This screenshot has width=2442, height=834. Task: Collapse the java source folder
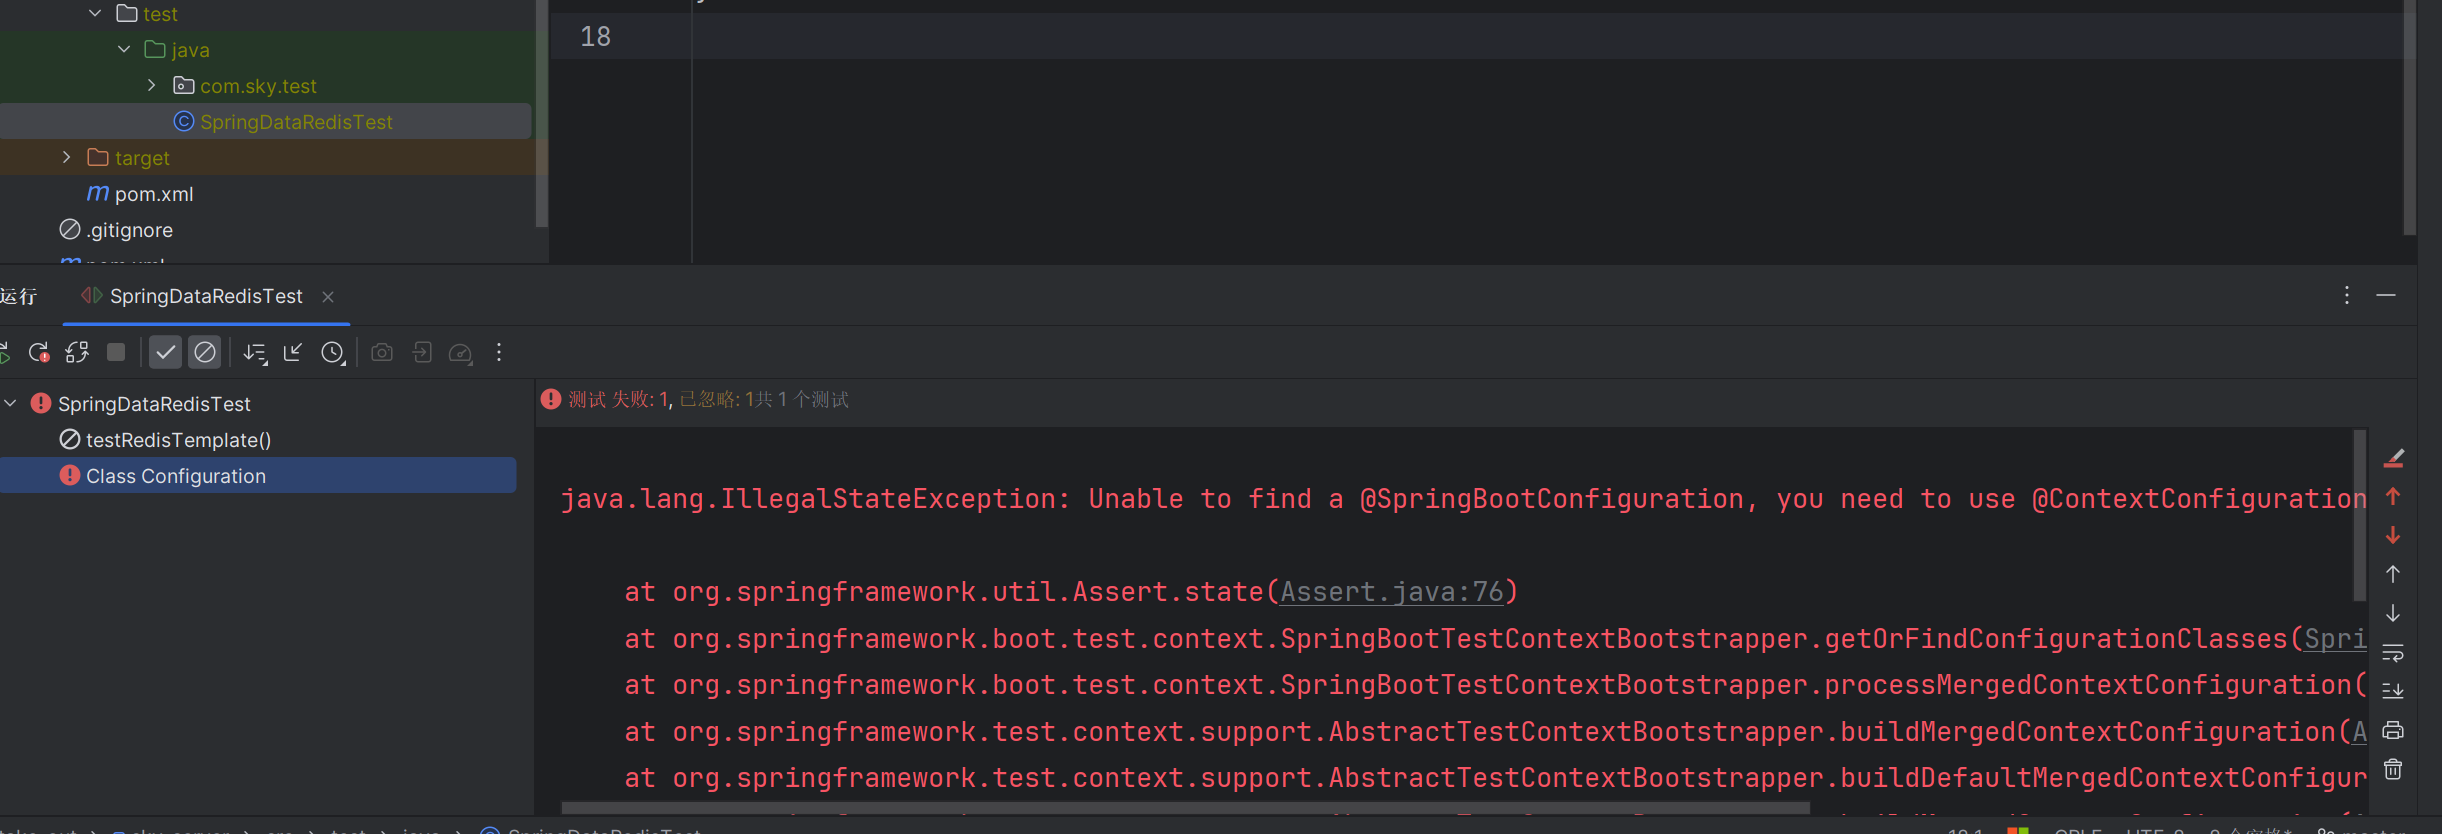(124, 48)
